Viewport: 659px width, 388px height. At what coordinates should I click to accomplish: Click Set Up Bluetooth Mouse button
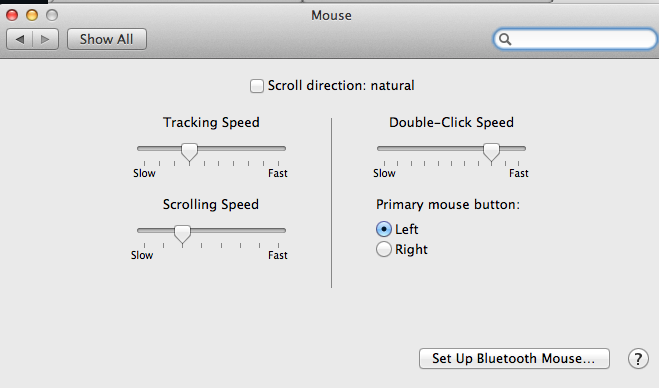pos(514,359)
